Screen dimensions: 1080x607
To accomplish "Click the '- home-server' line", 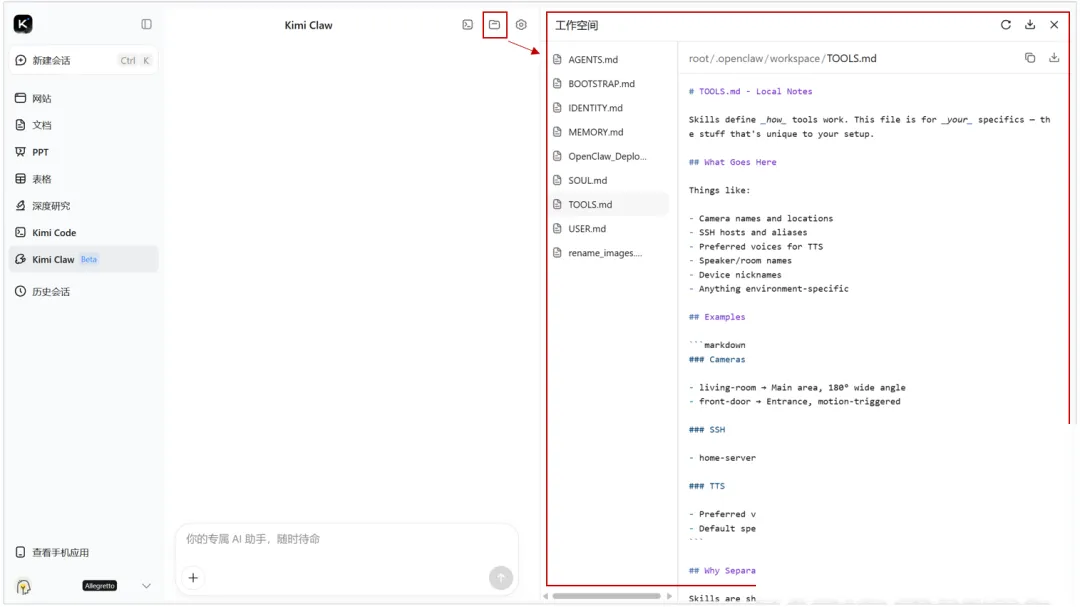I will (723, 458).
